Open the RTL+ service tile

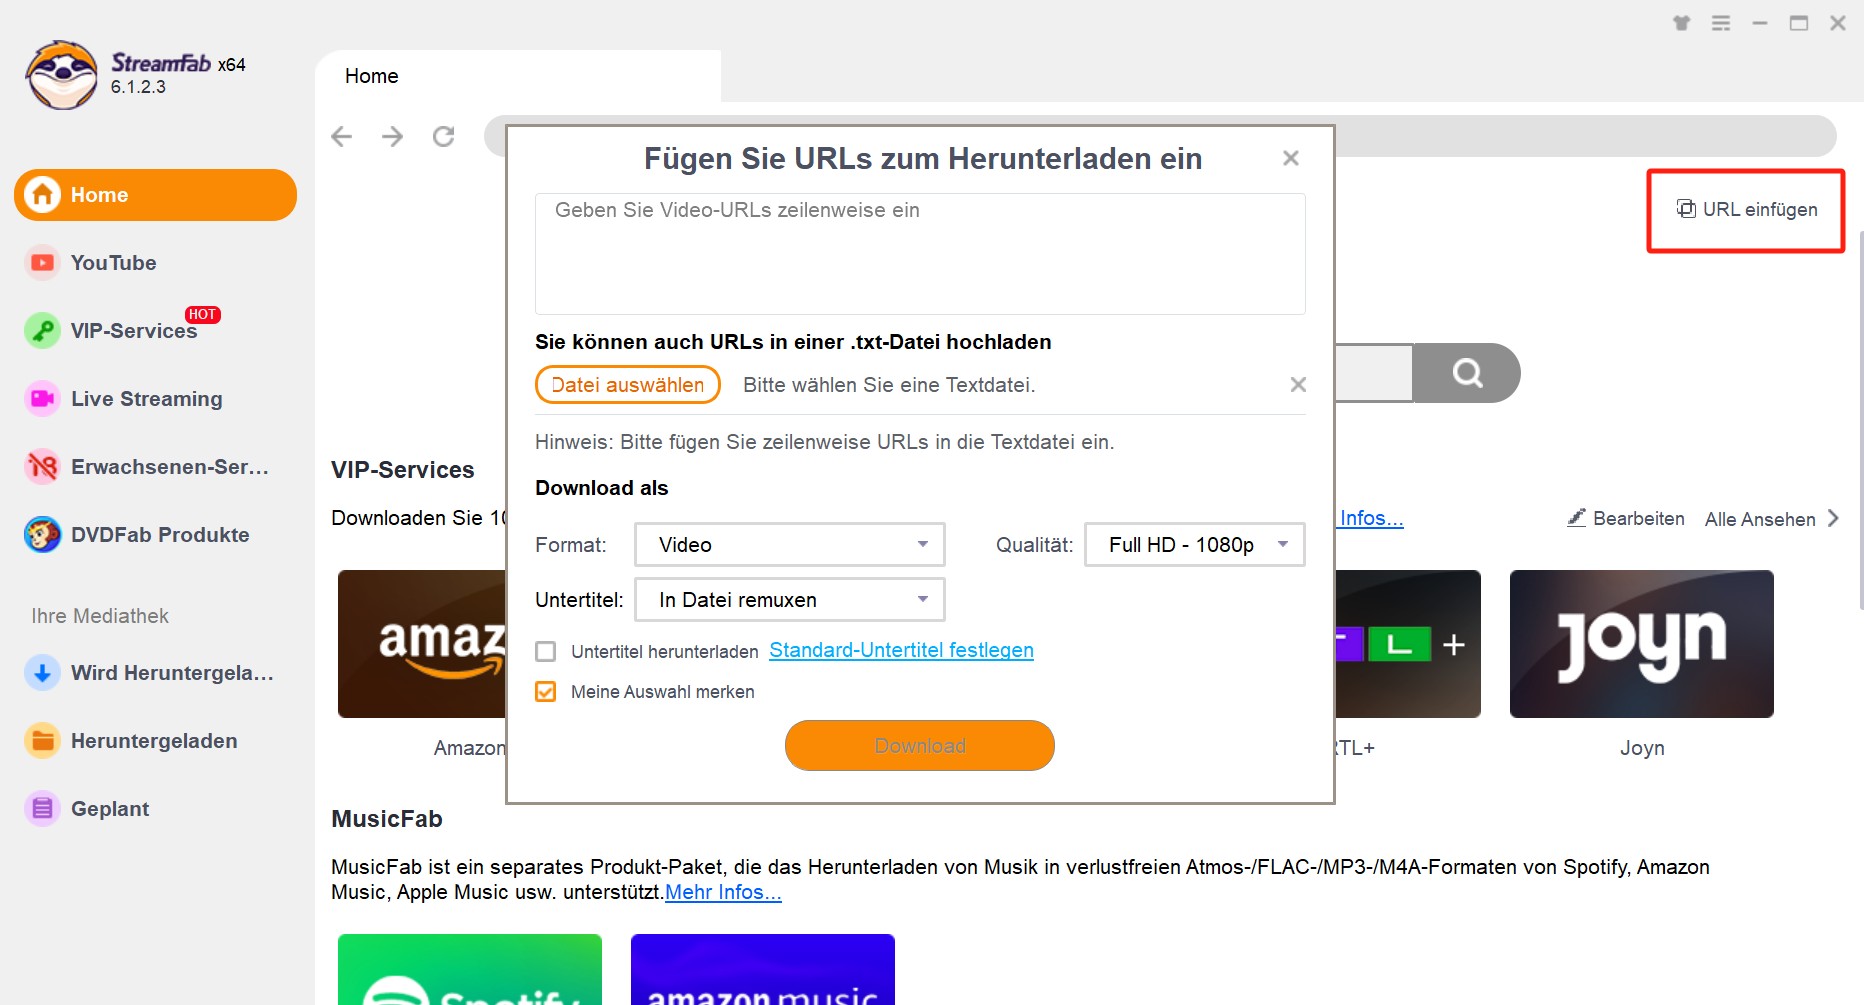1408,644
